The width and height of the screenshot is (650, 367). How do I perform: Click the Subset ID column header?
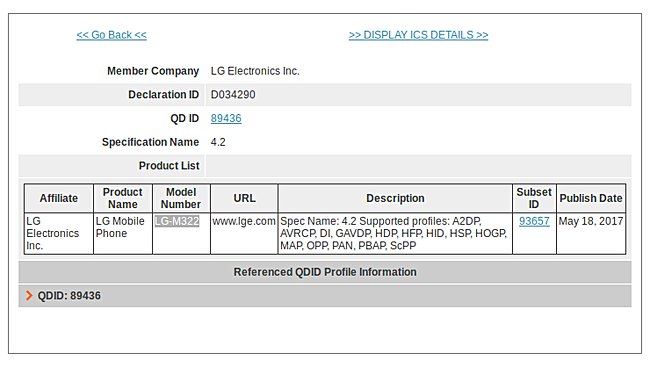coord(534,198)
